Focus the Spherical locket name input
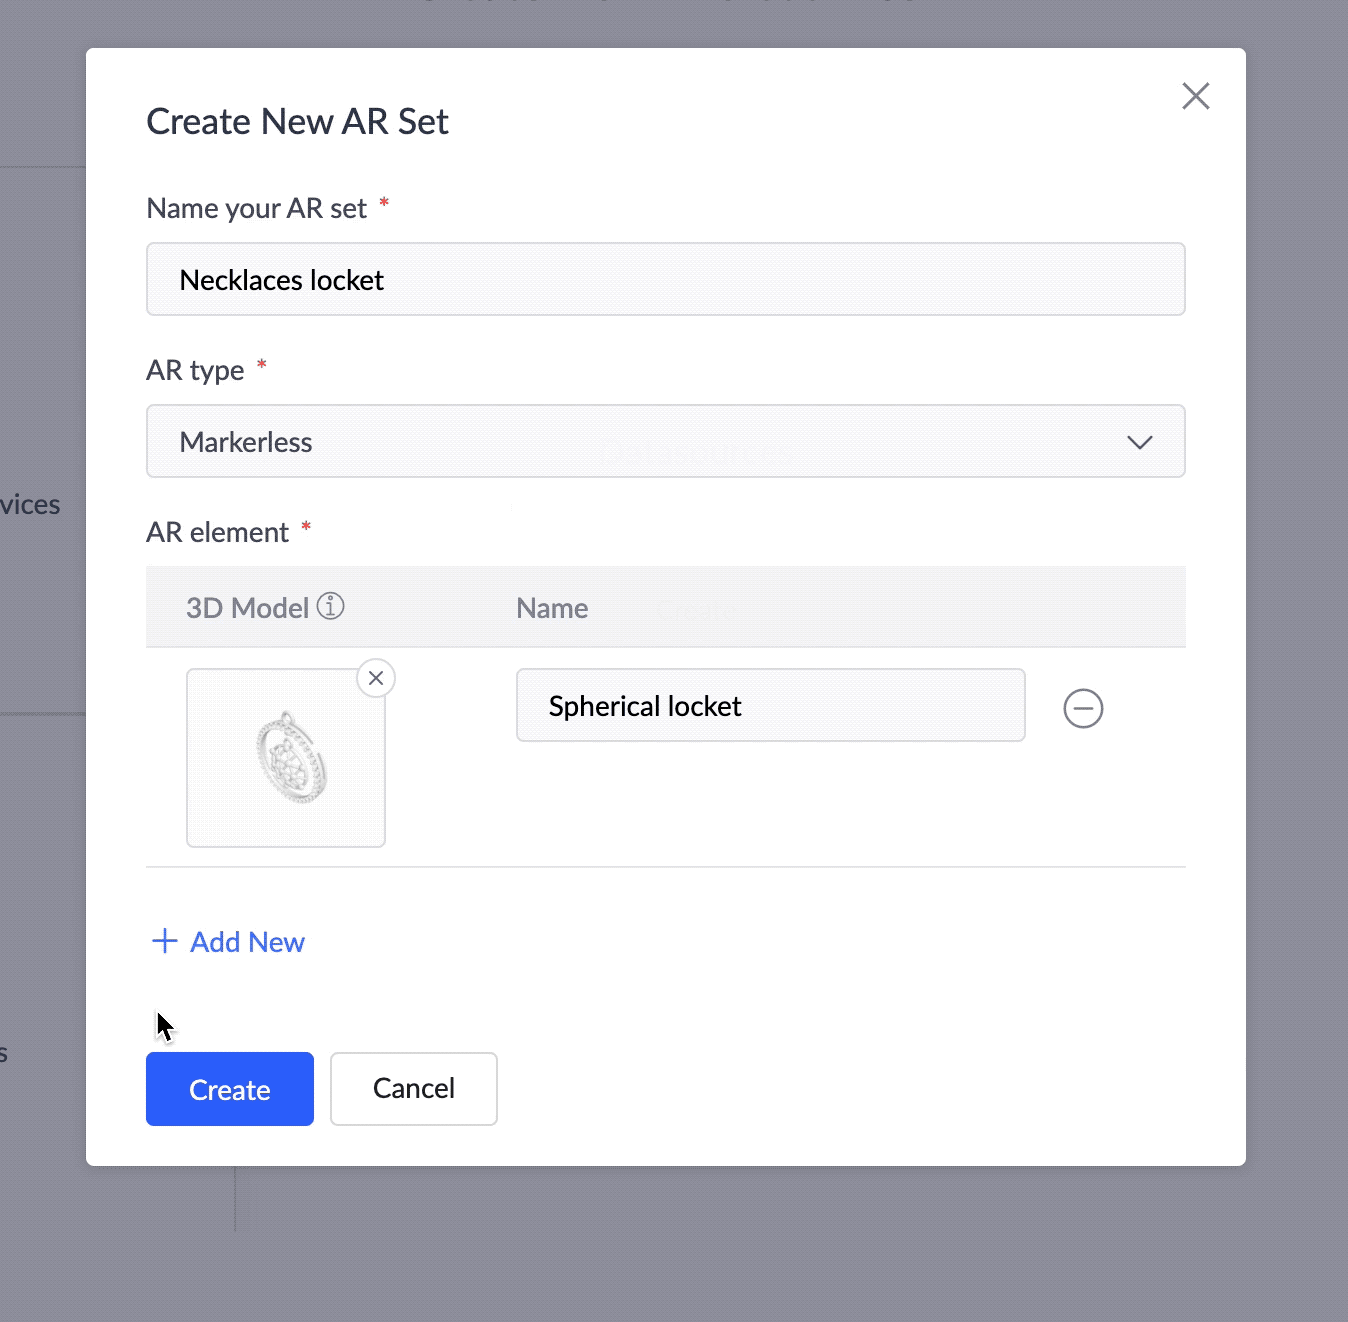This screenshot has width=1348, height=1322. [x=771, y=705]
